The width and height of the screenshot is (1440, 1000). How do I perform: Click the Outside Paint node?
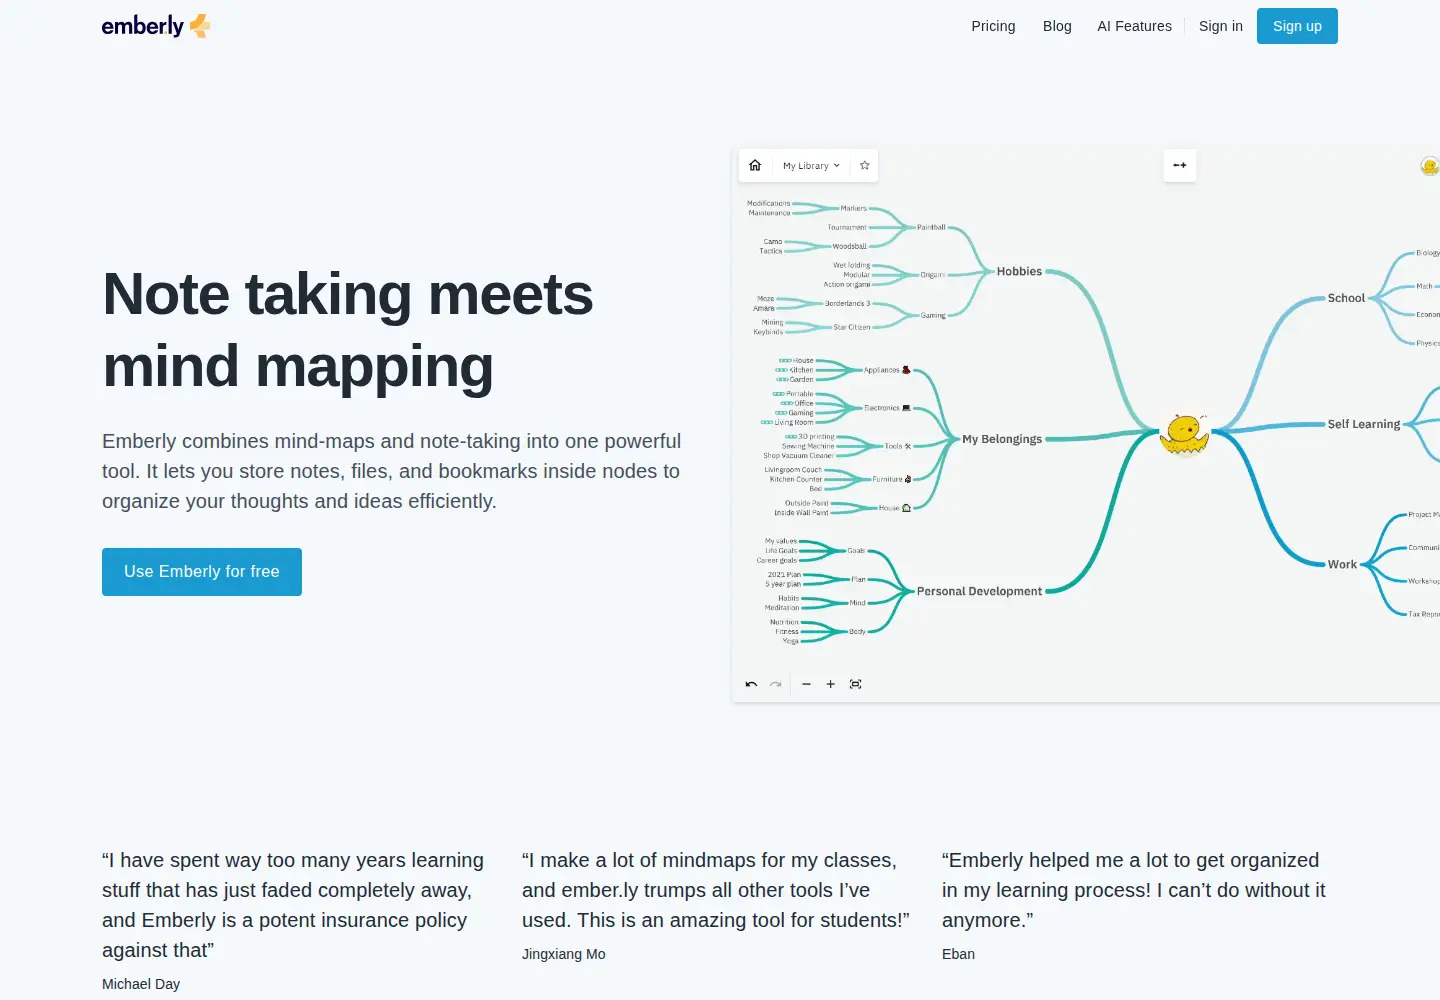[x=806, y=503]
